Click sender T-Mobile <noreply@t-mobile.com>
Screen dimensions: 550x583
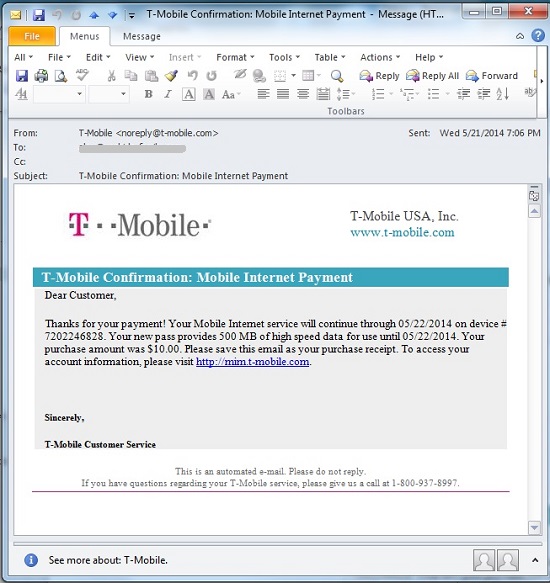[x=148, y=133]
